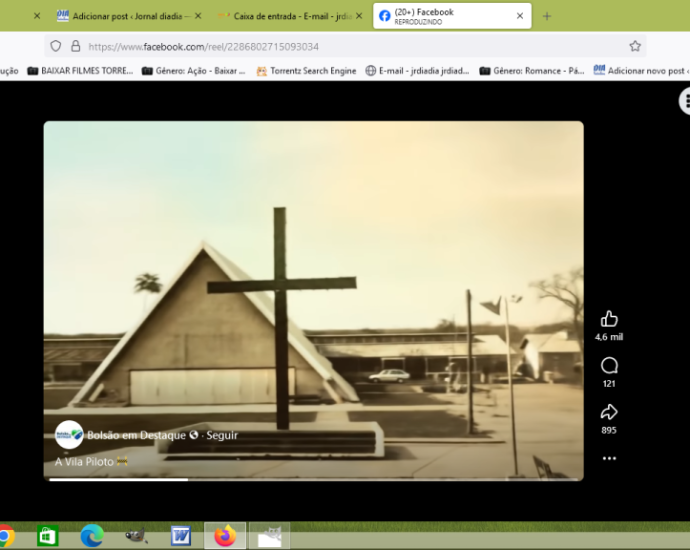Open Microsoft Edge from the taskbar

(92, 536)
